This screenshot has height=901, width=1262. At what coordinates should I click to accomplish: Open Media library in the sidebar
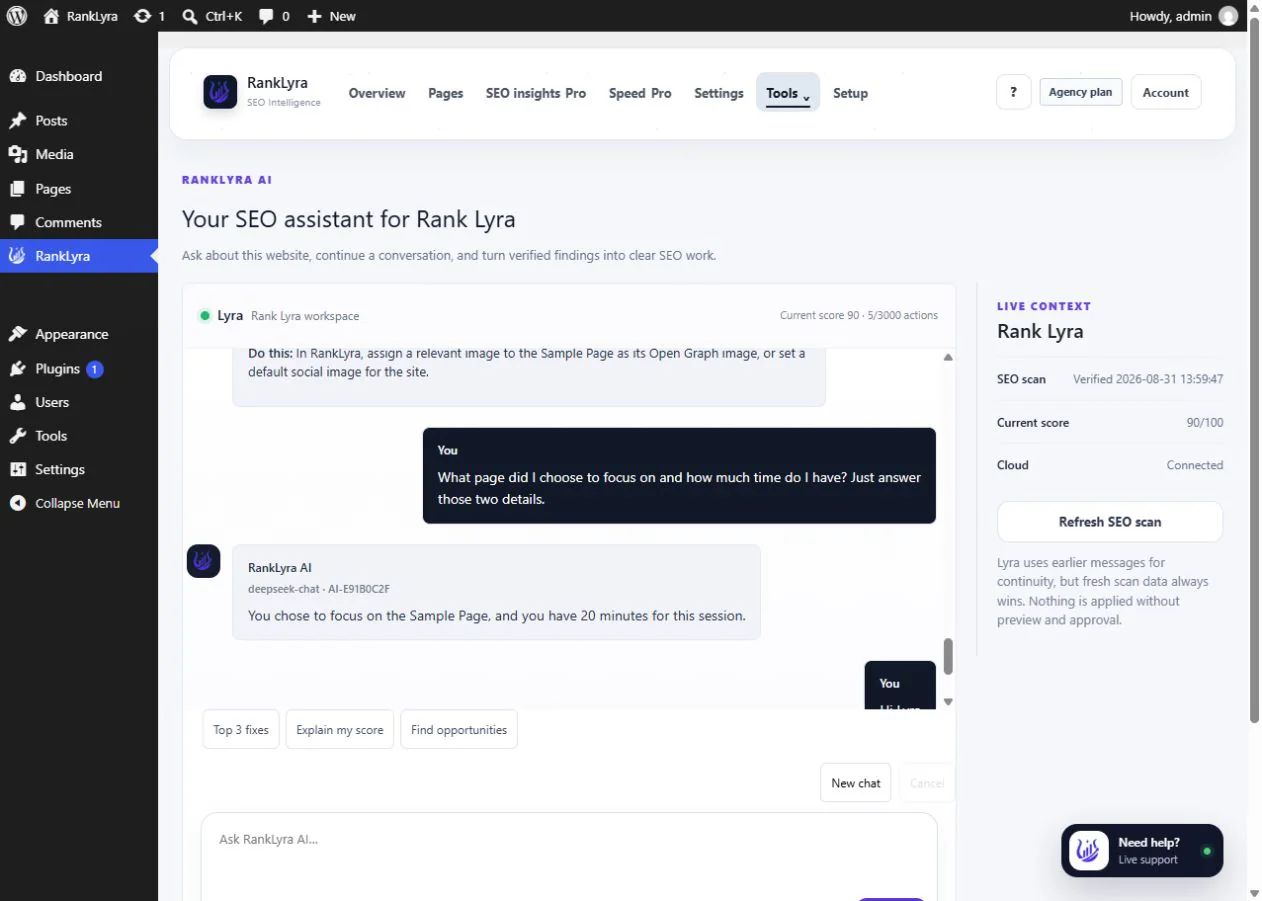point(79,154)
